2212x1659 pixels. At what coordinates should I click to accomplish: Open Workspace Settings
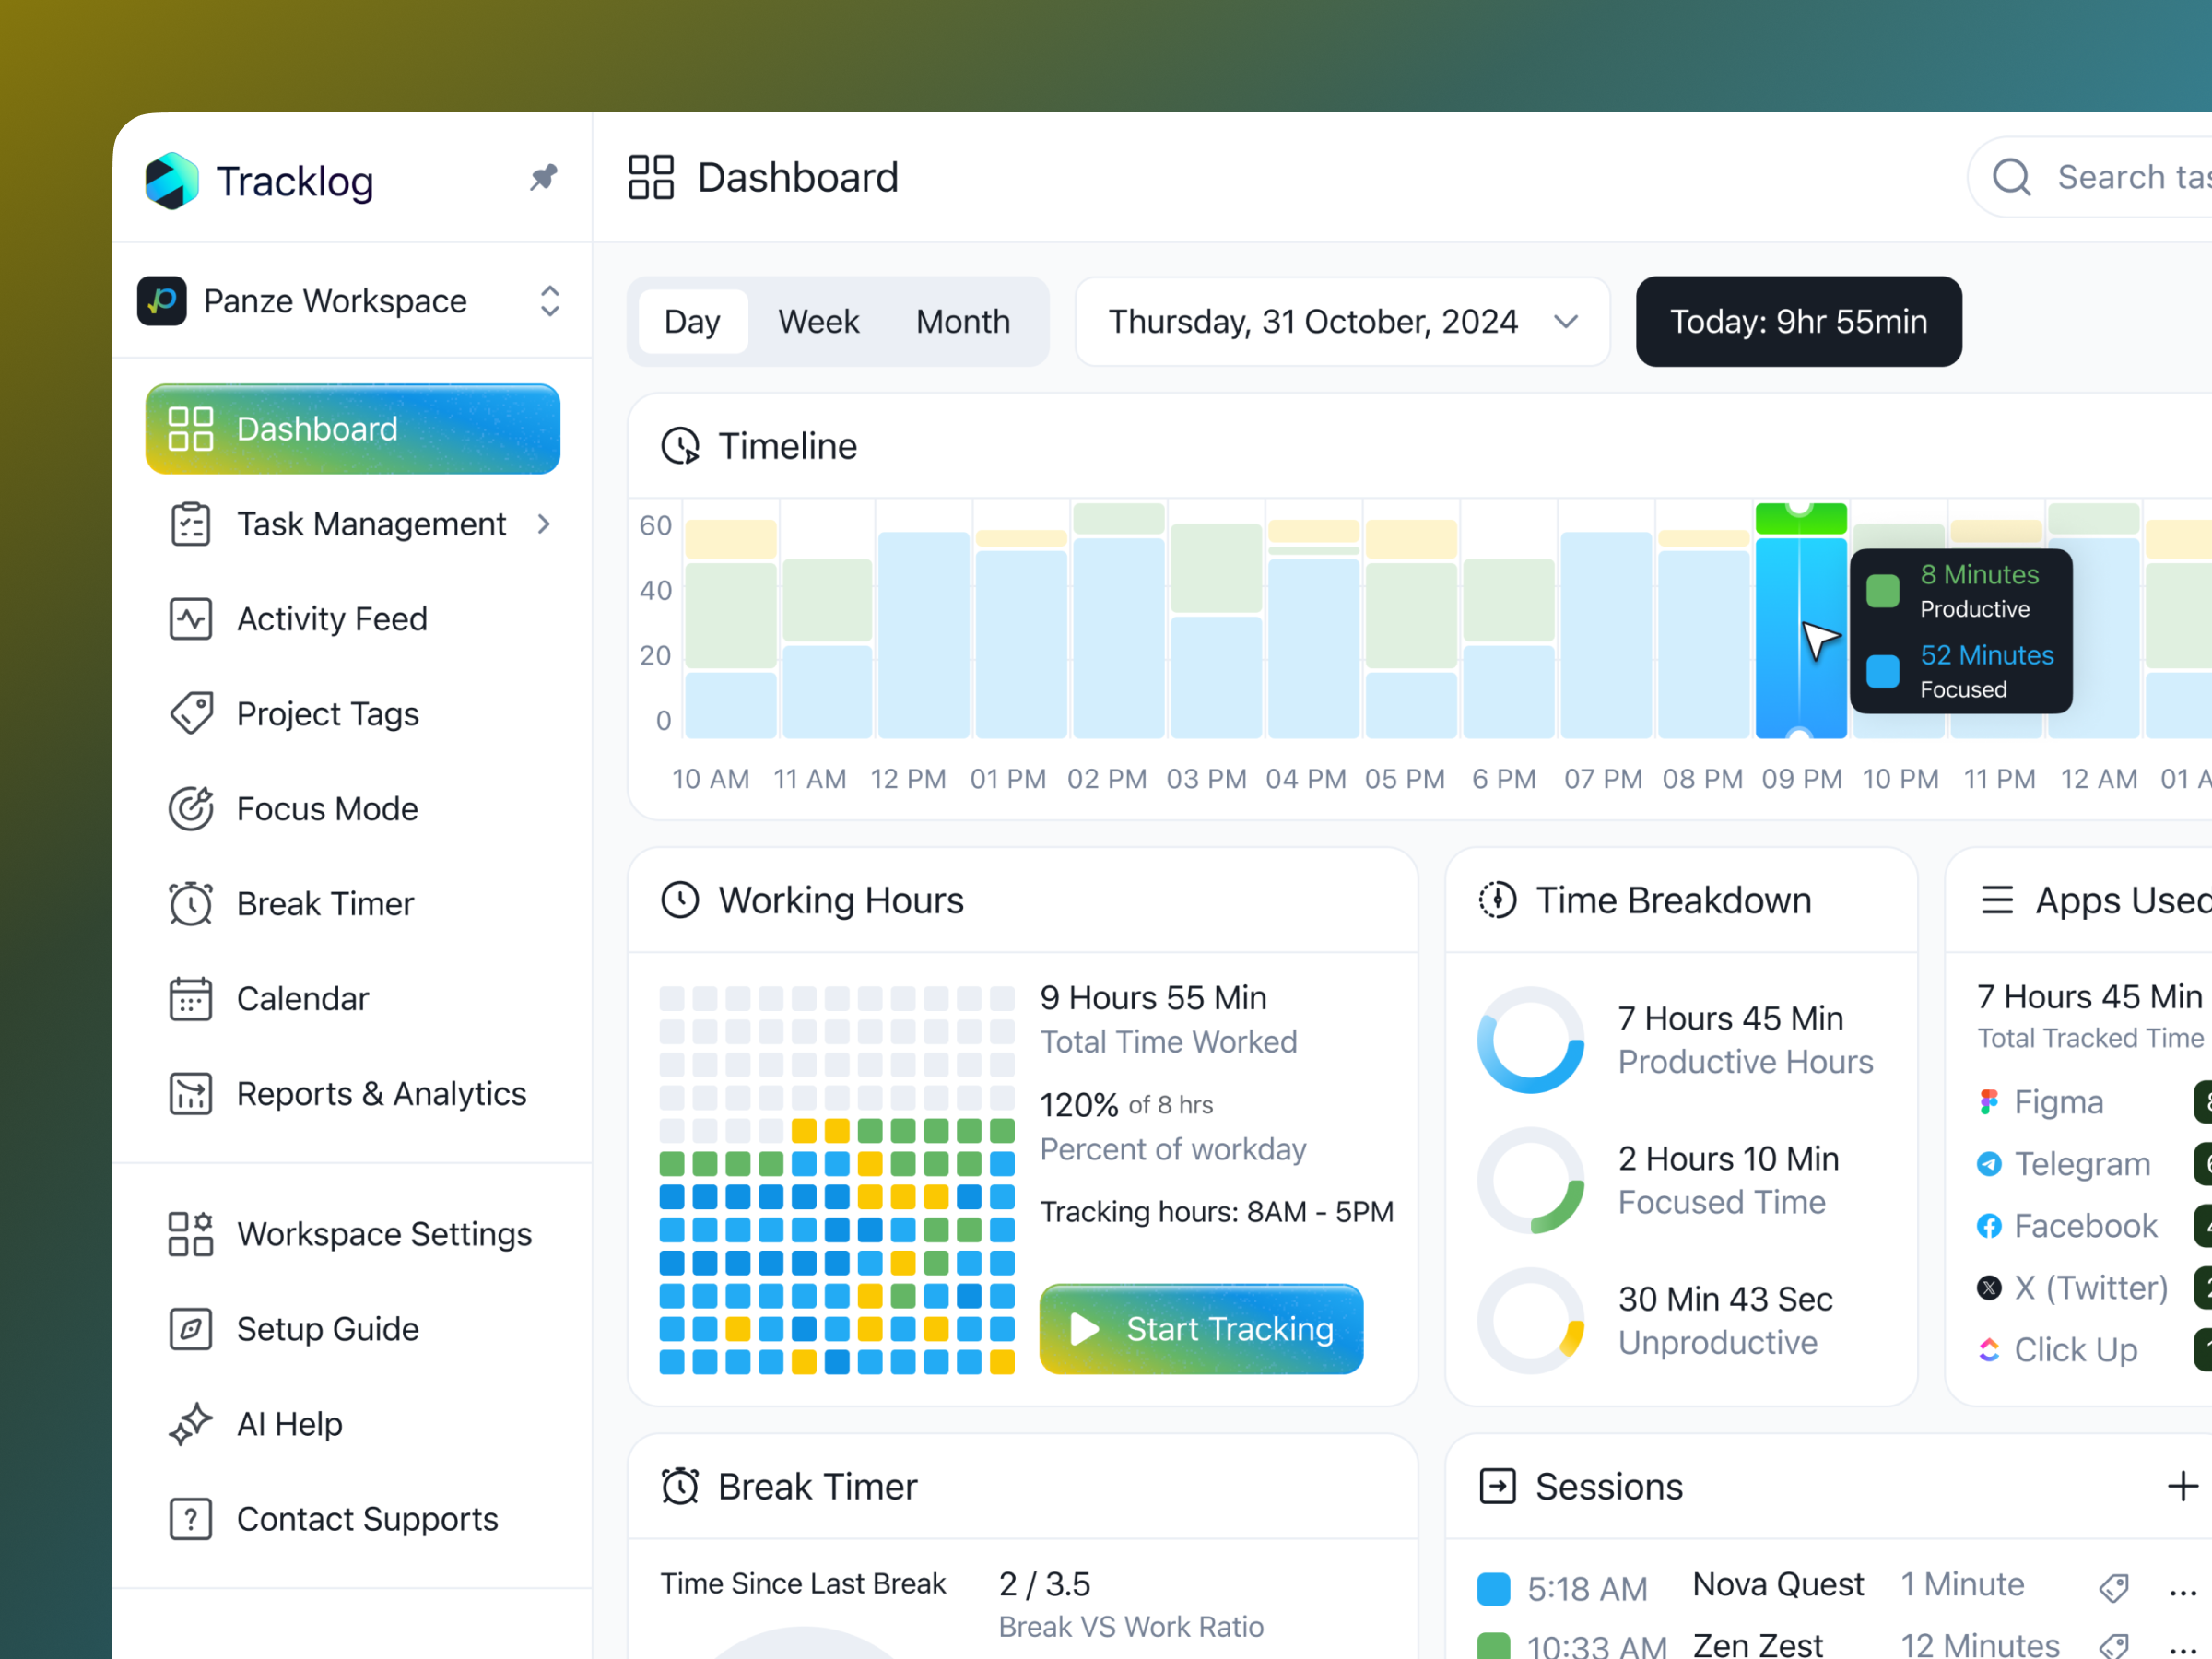click(x=384, y=1233)
